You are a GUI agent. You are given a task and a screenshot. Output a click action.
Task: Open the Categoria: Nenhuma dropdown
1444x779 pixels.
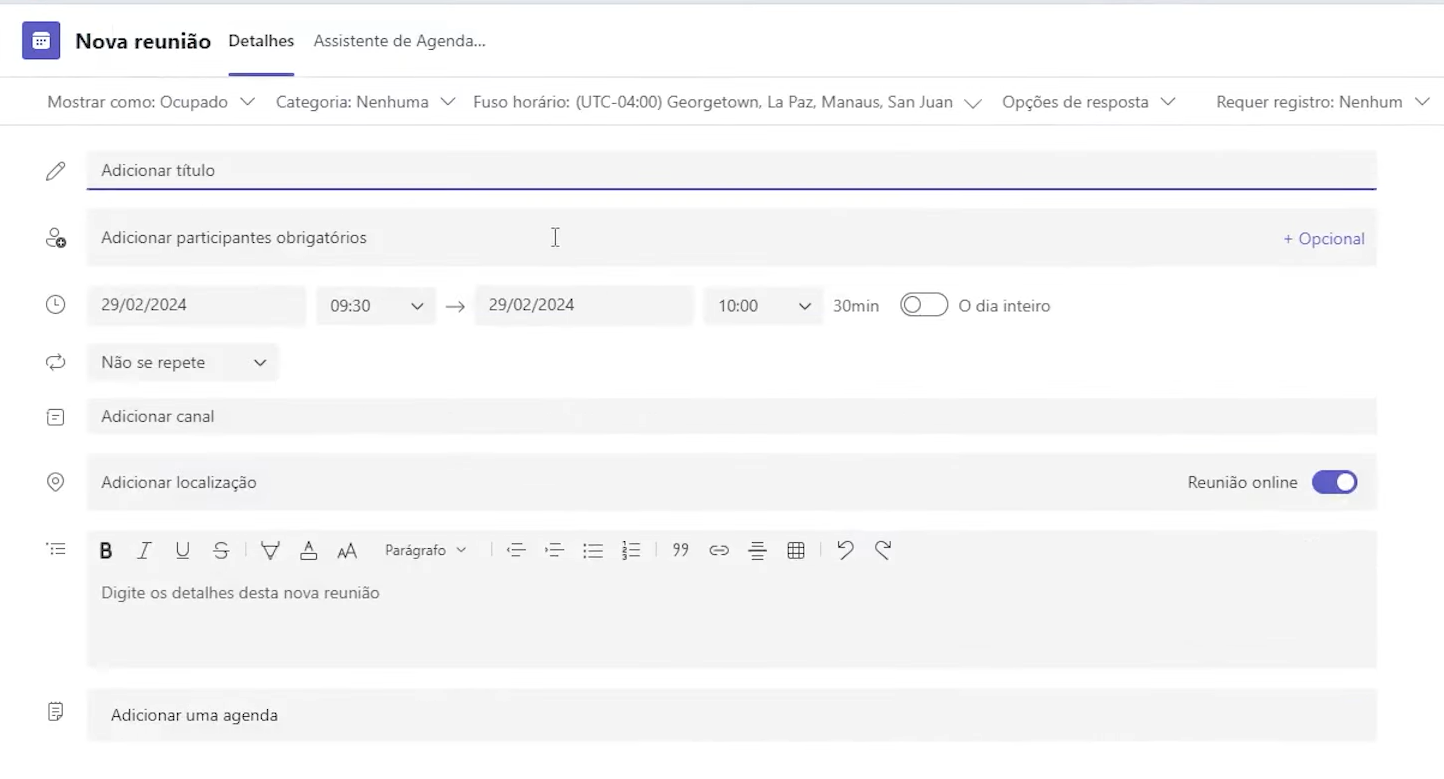point(366,102)
